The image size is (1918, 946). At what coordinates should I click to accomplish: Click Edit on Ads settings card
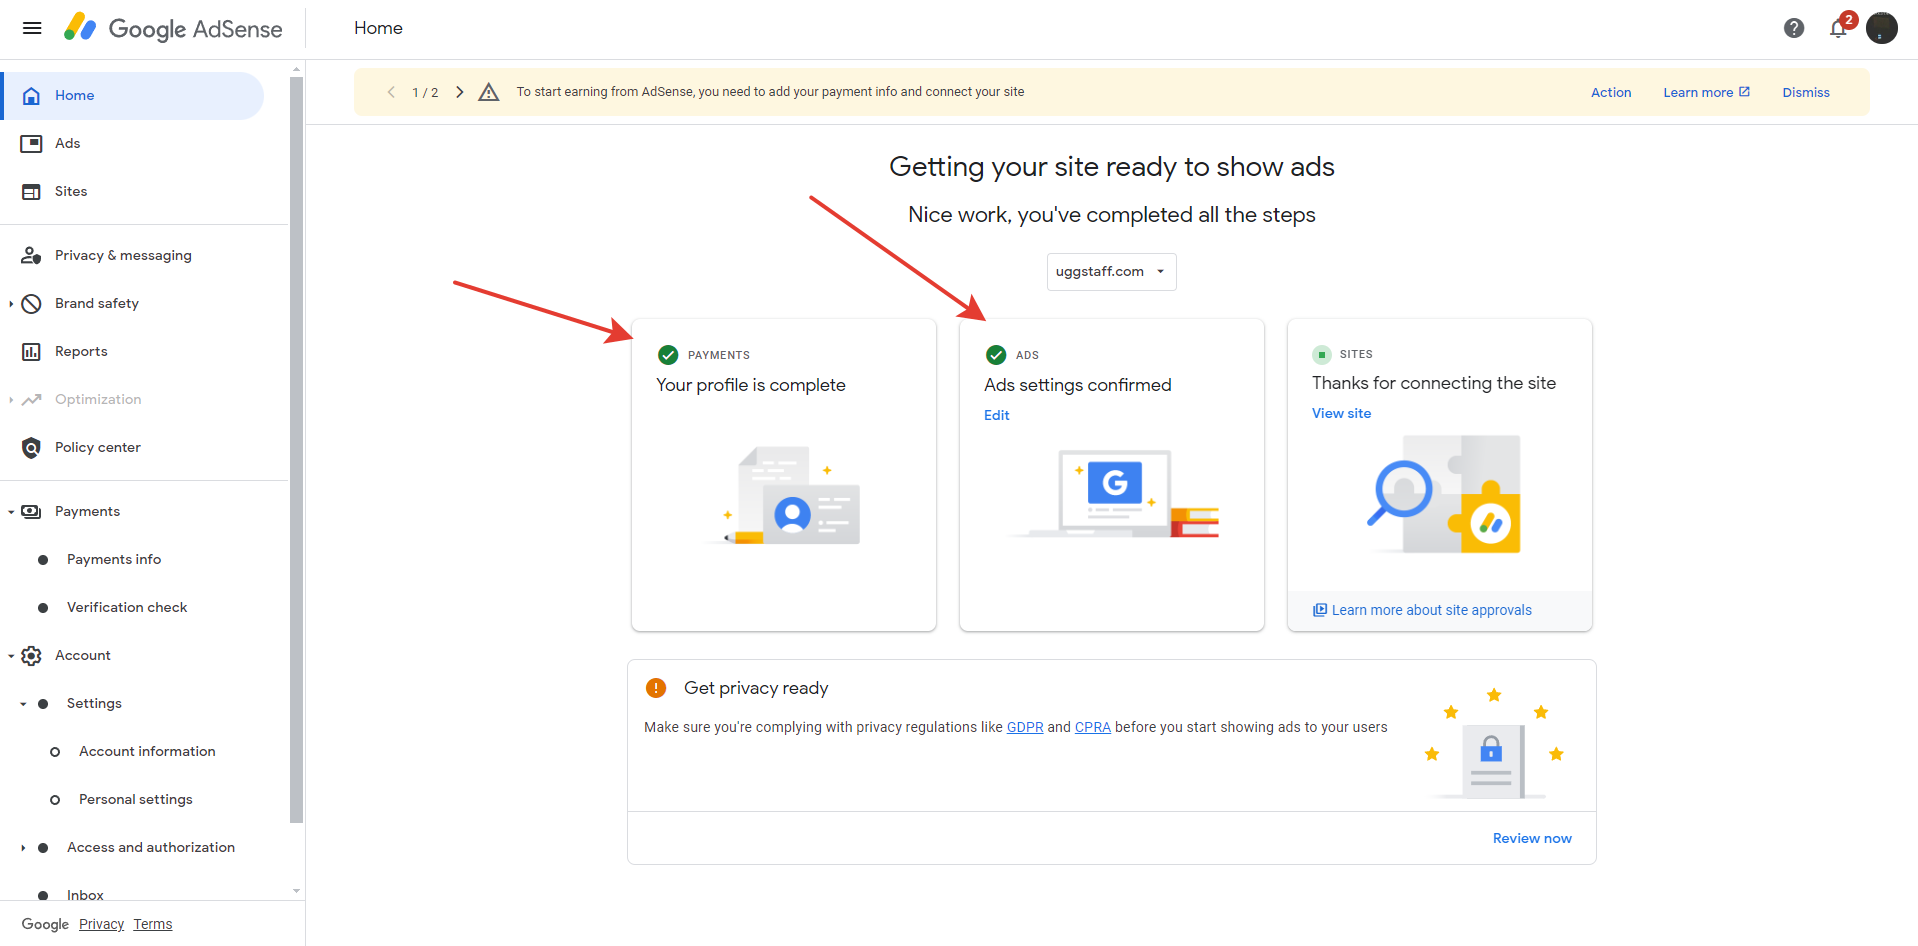996,415
